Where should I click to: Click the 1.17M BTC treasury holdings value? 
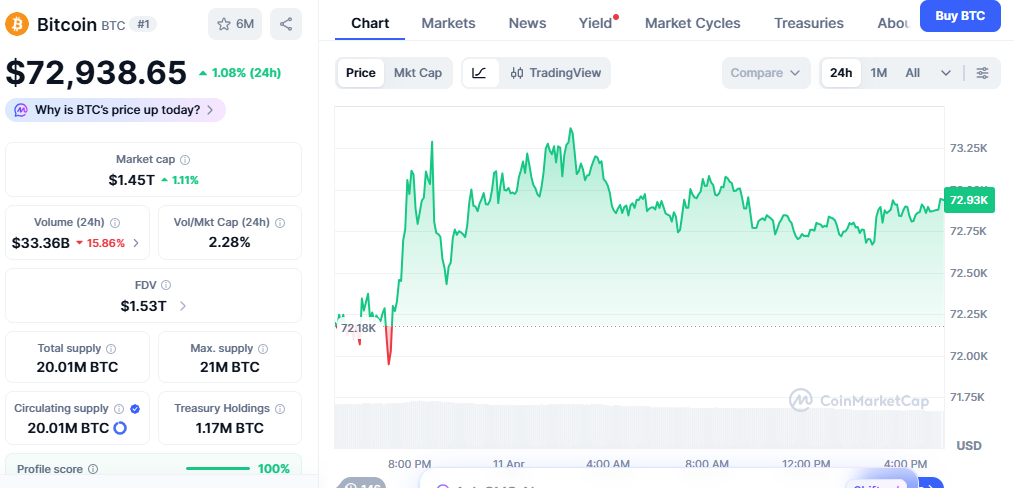[230, 428]
